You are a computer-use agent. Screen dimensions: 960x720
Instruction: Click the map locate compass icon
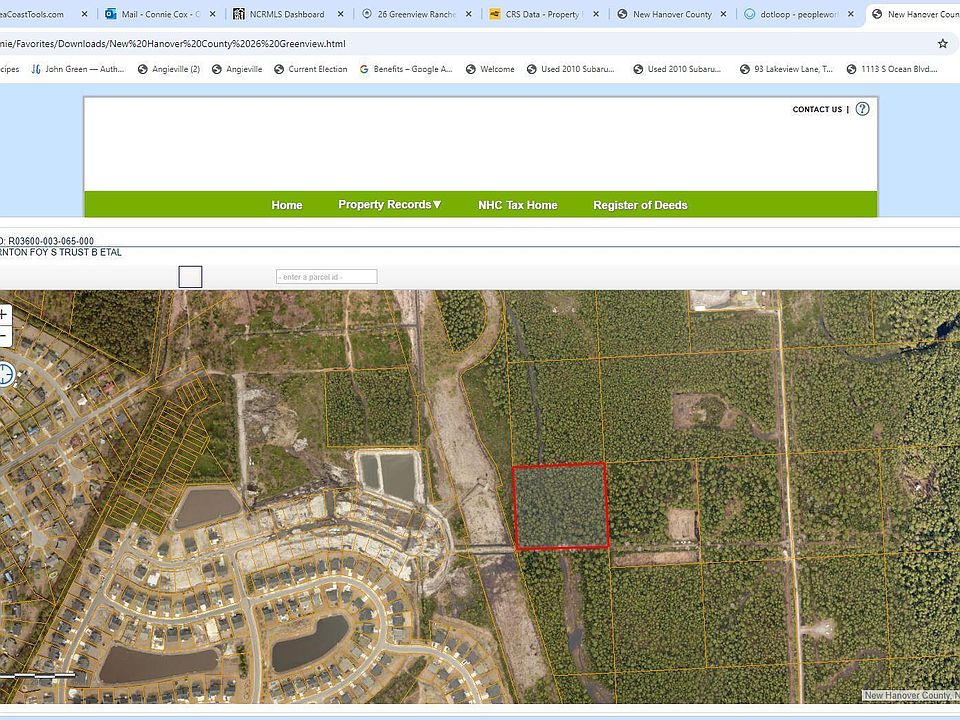5,375
